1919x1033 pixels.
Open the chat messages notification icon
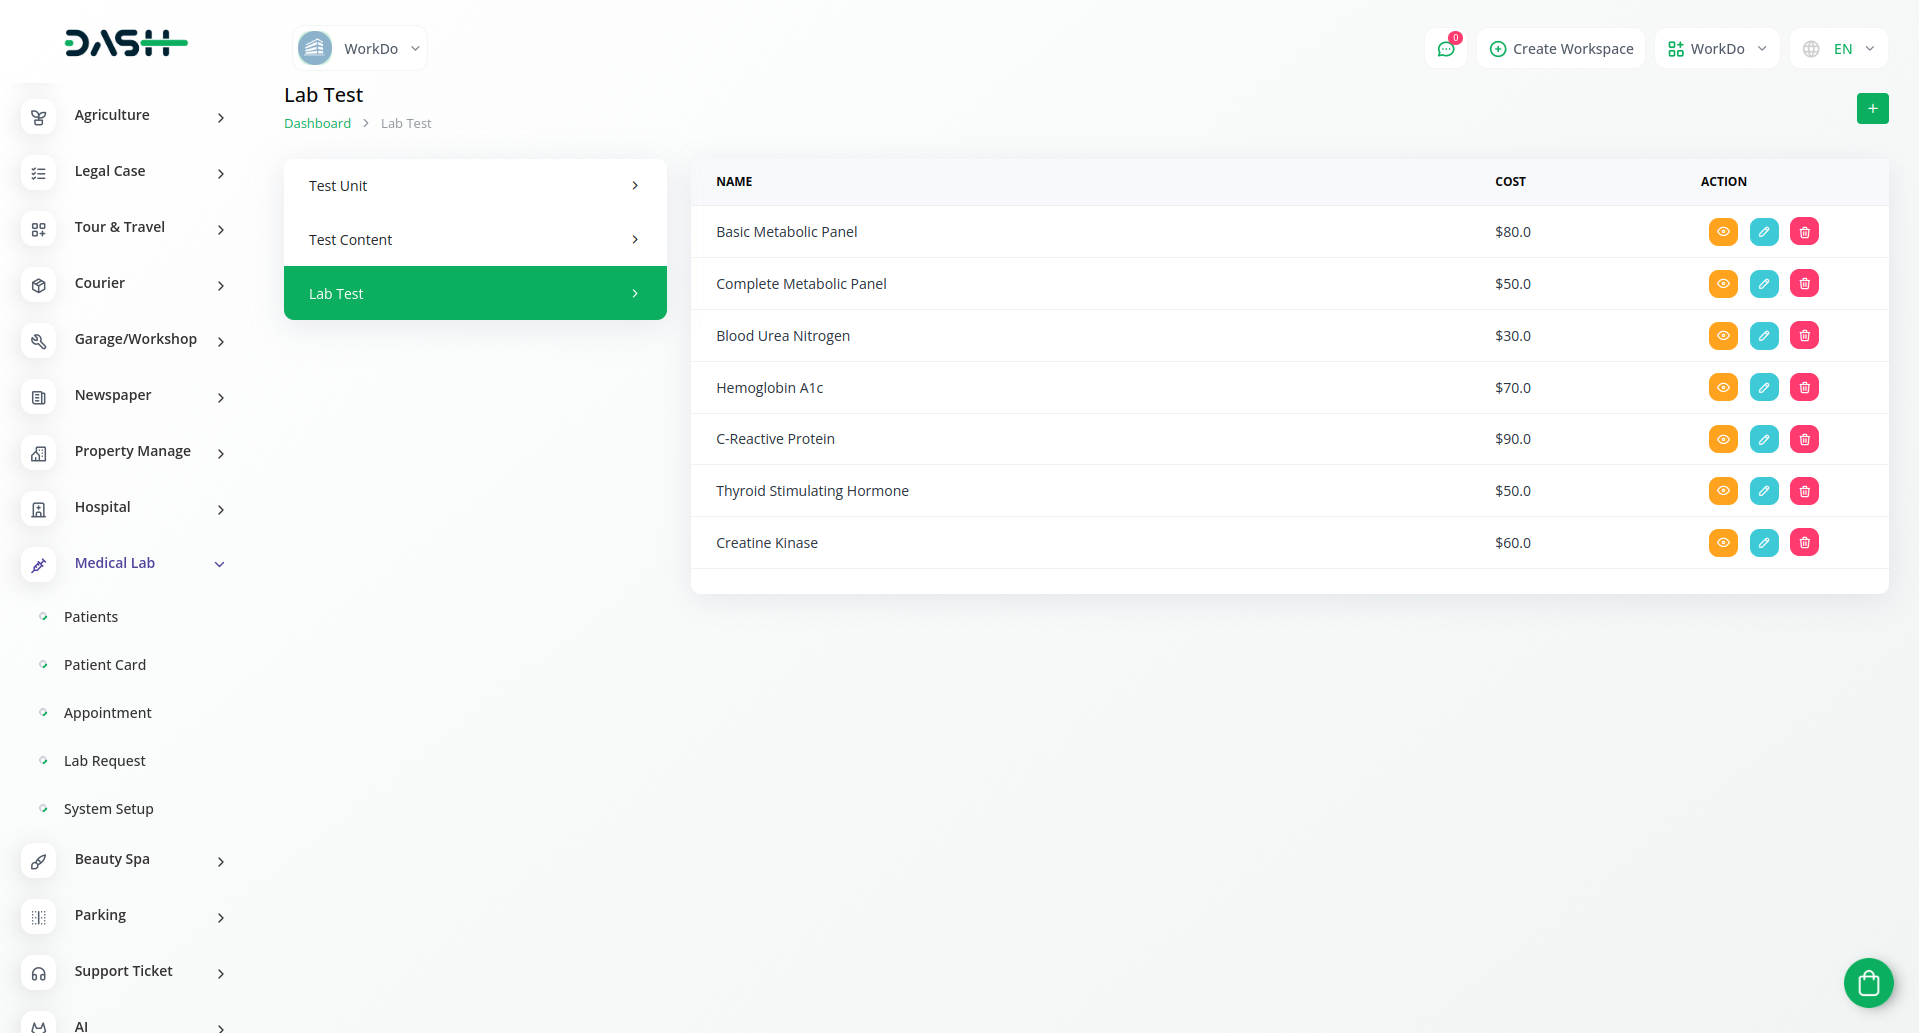[x=1446, y=49]
